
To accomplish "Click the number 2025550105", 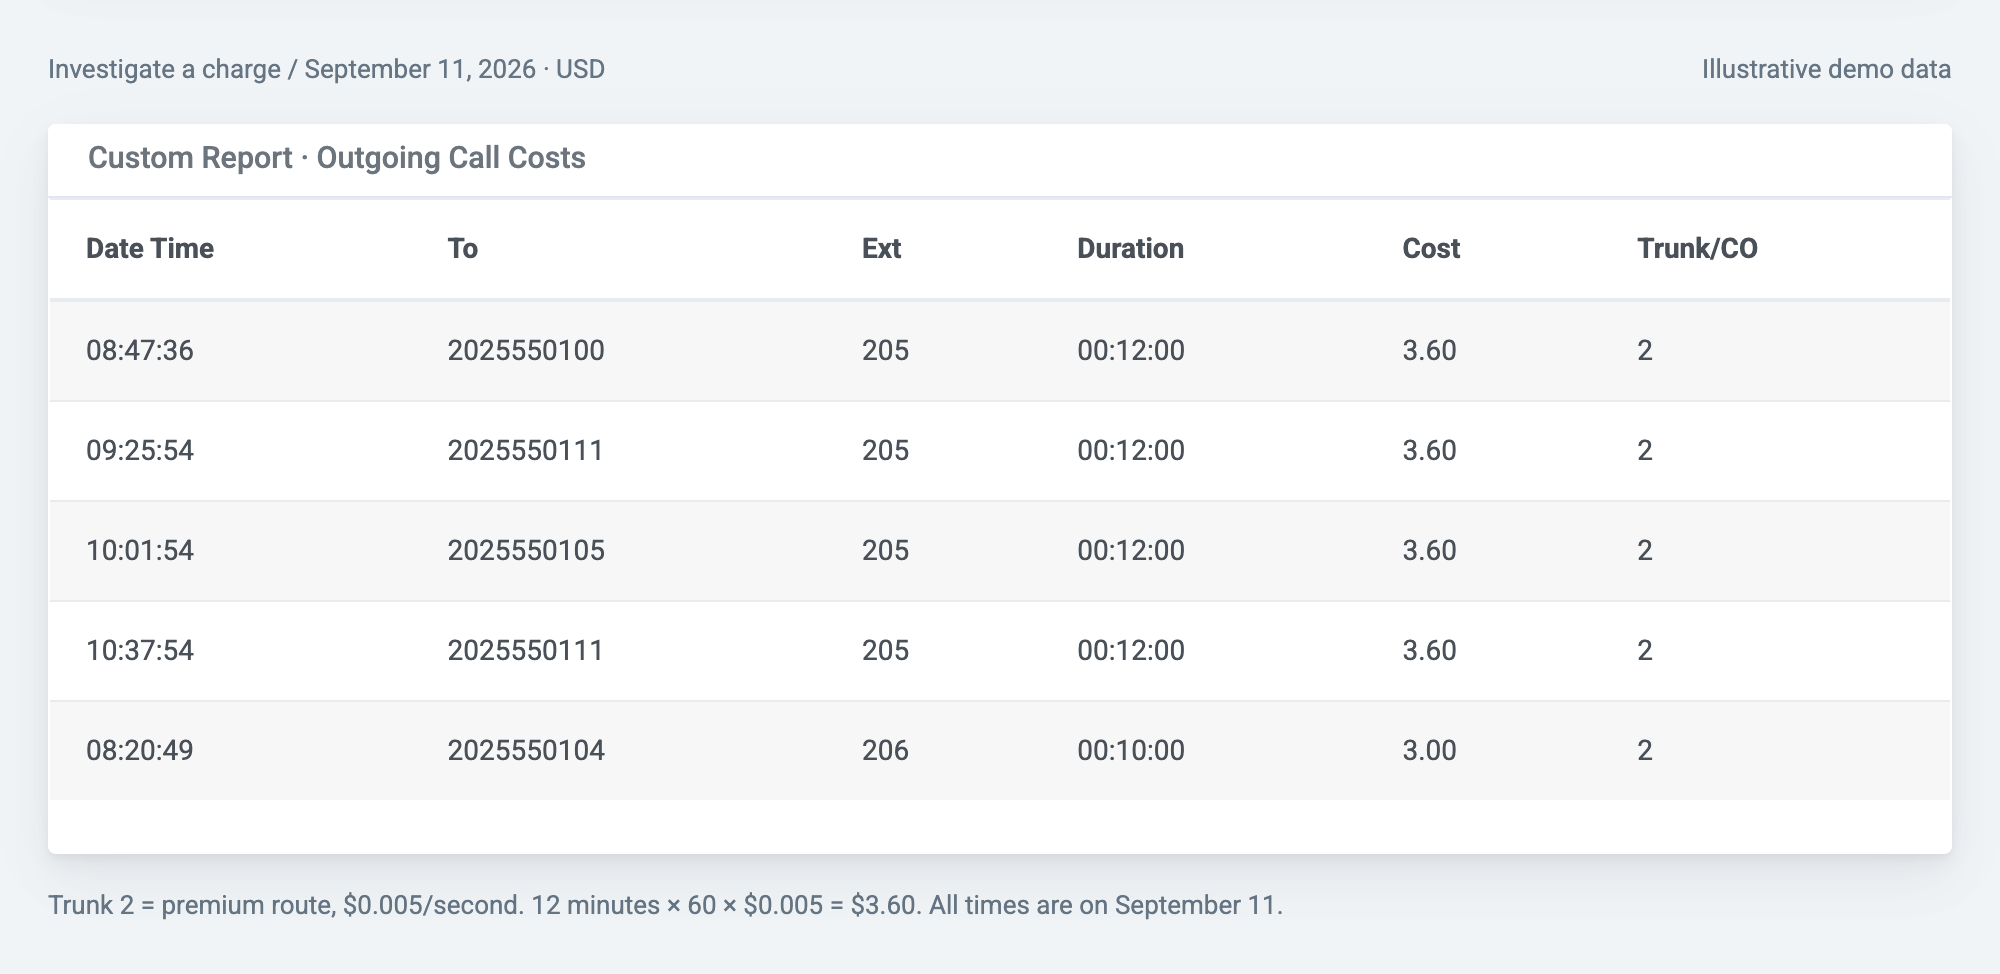I will [526, 551].
